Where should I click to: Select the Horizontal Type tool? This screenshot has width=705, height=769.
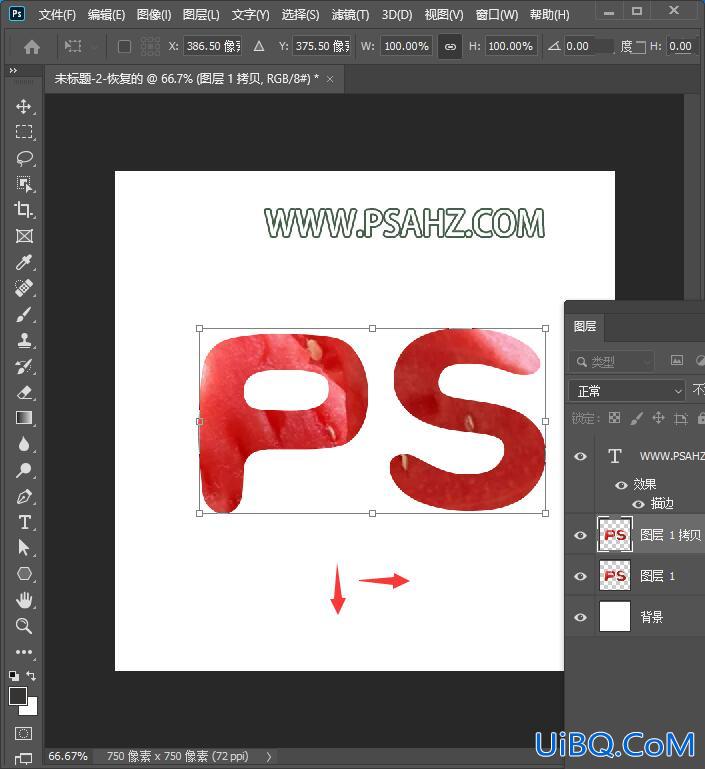24,522
